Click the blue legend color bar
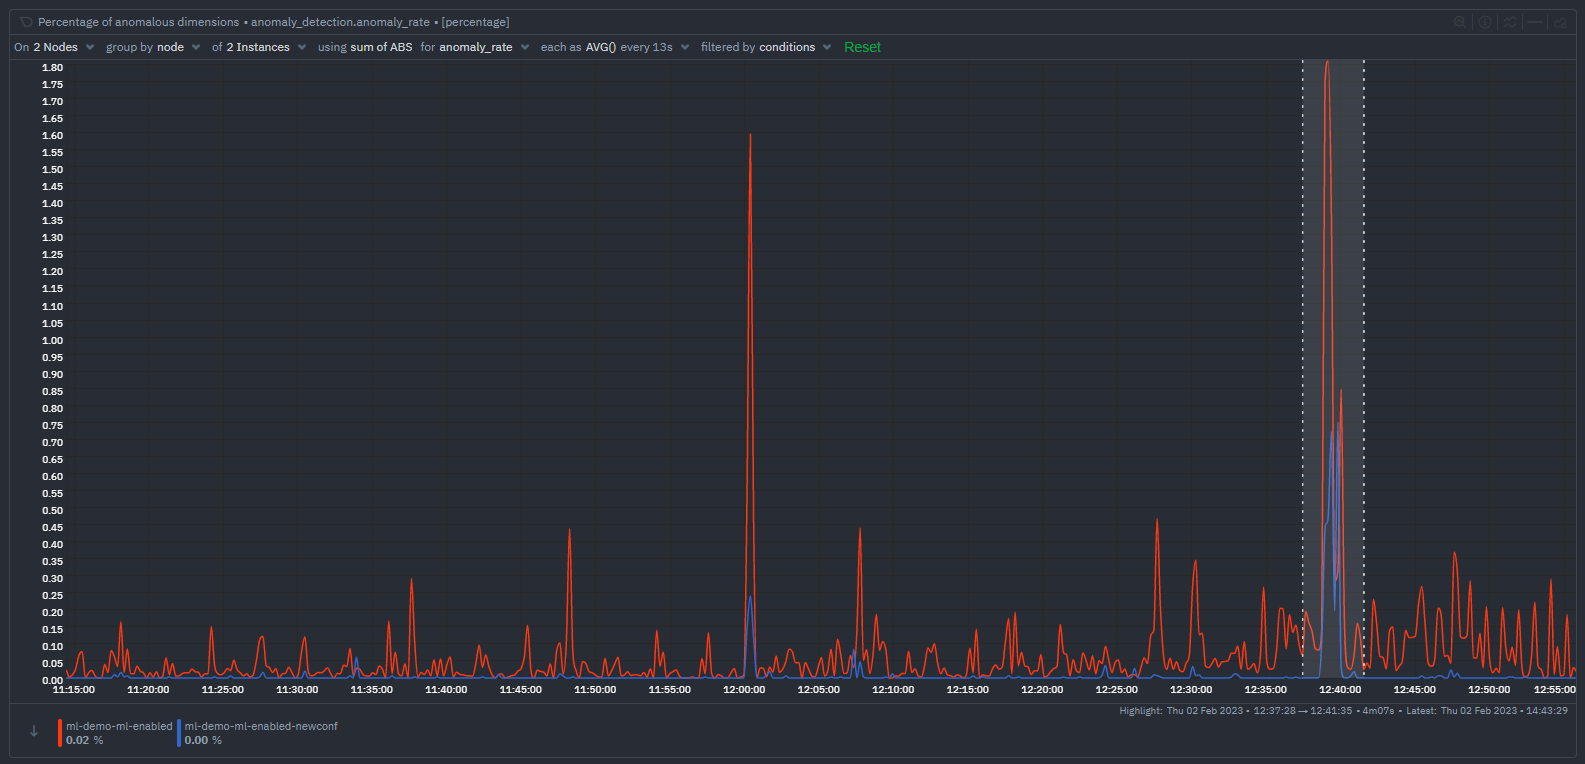The width and height of the screenshot is (1585, 764). (179, 733)
